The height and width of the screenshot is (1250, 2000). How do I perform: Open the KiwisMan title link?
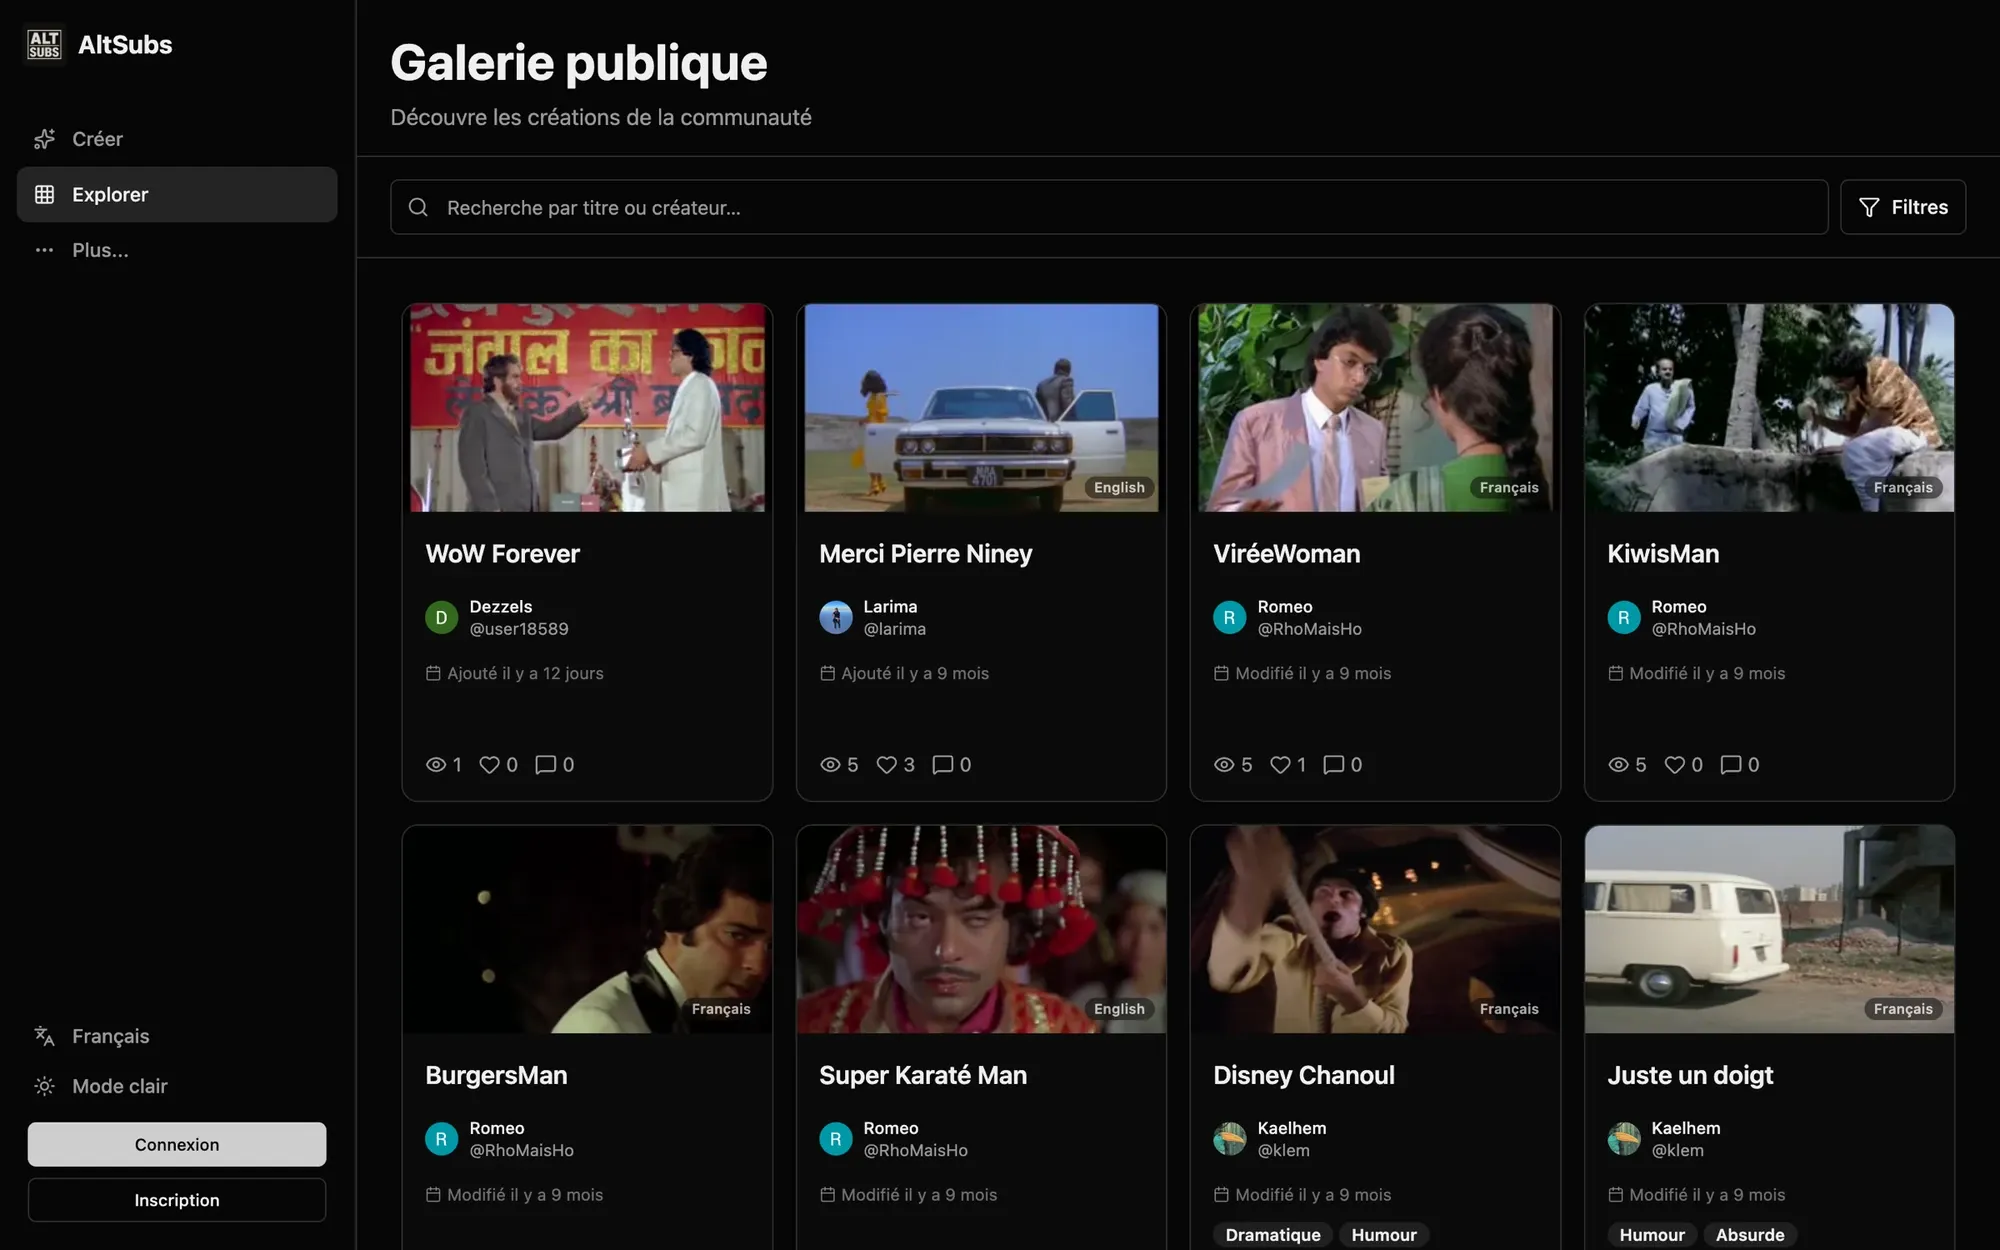pyautogui.click(x=1663, y=554)
